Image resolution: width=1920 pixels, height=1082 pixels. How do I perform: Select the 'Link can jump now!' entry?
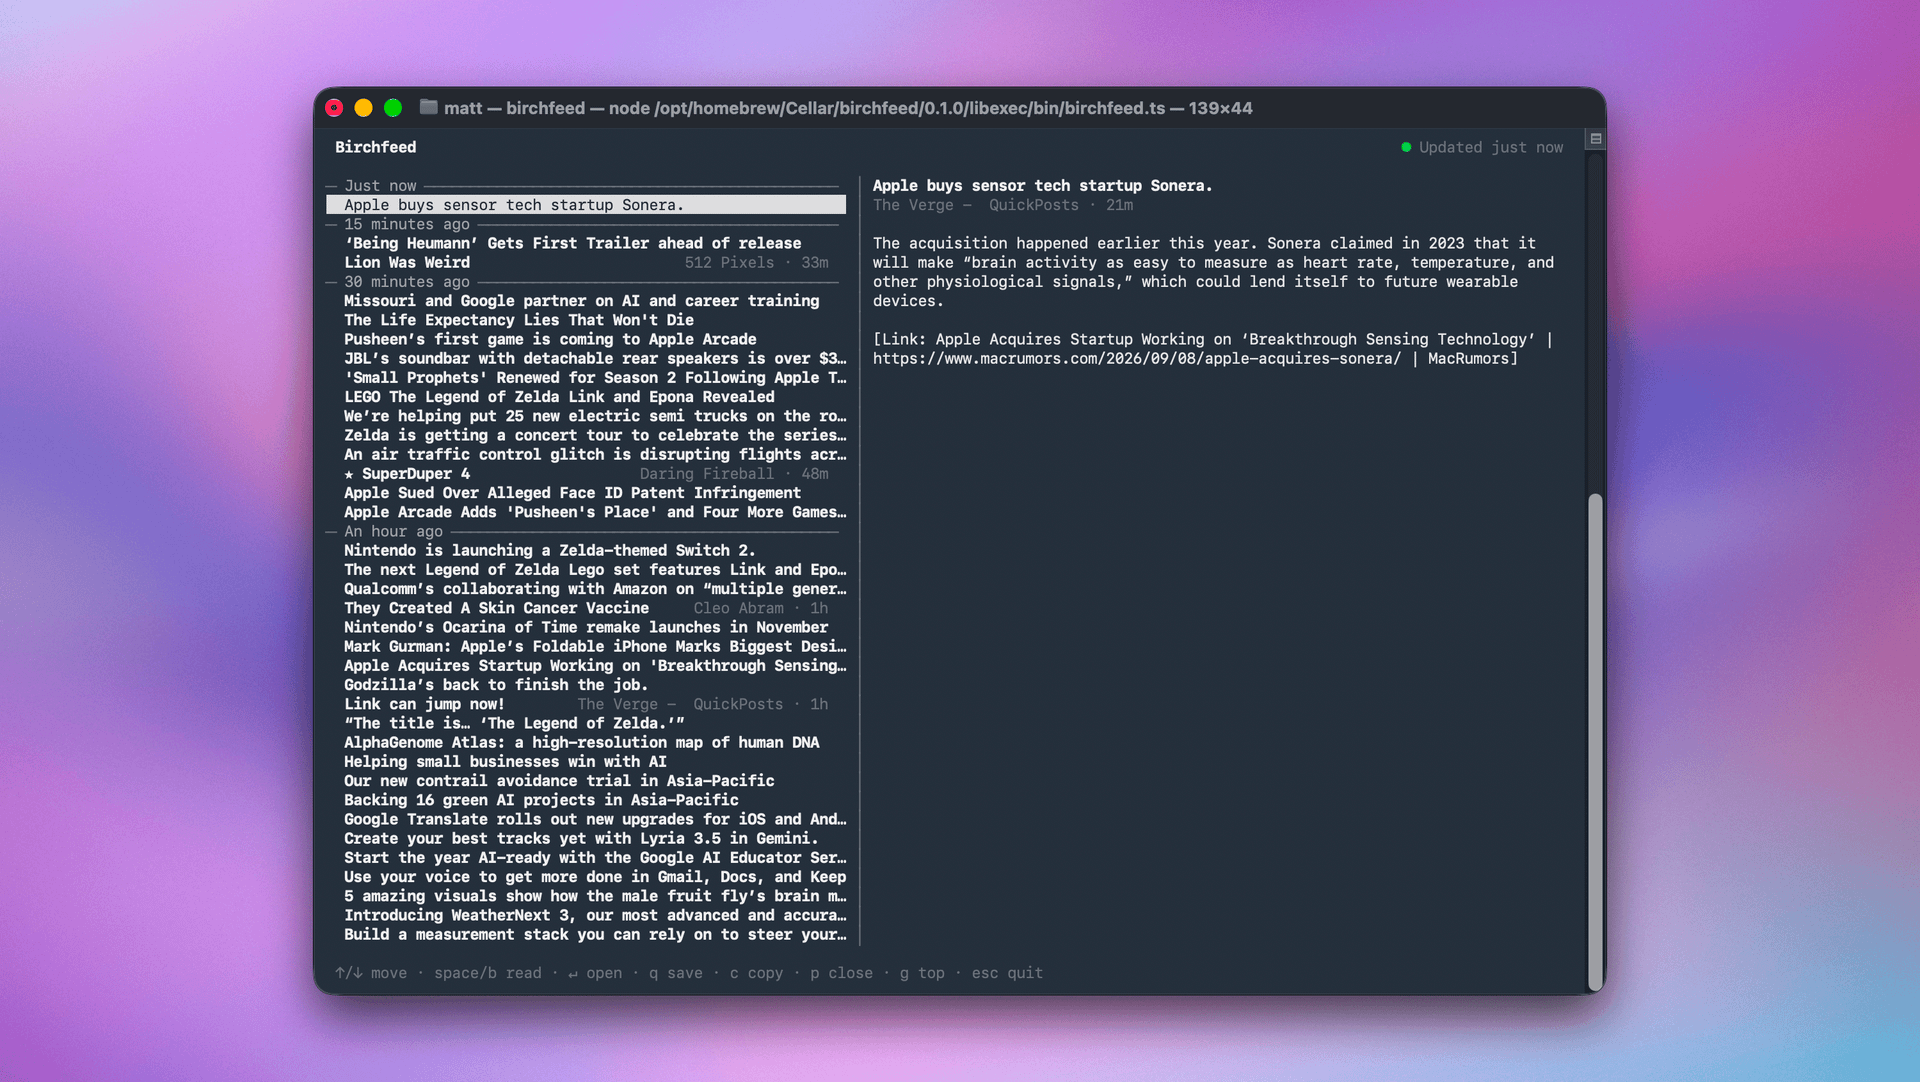coord(424,704)
